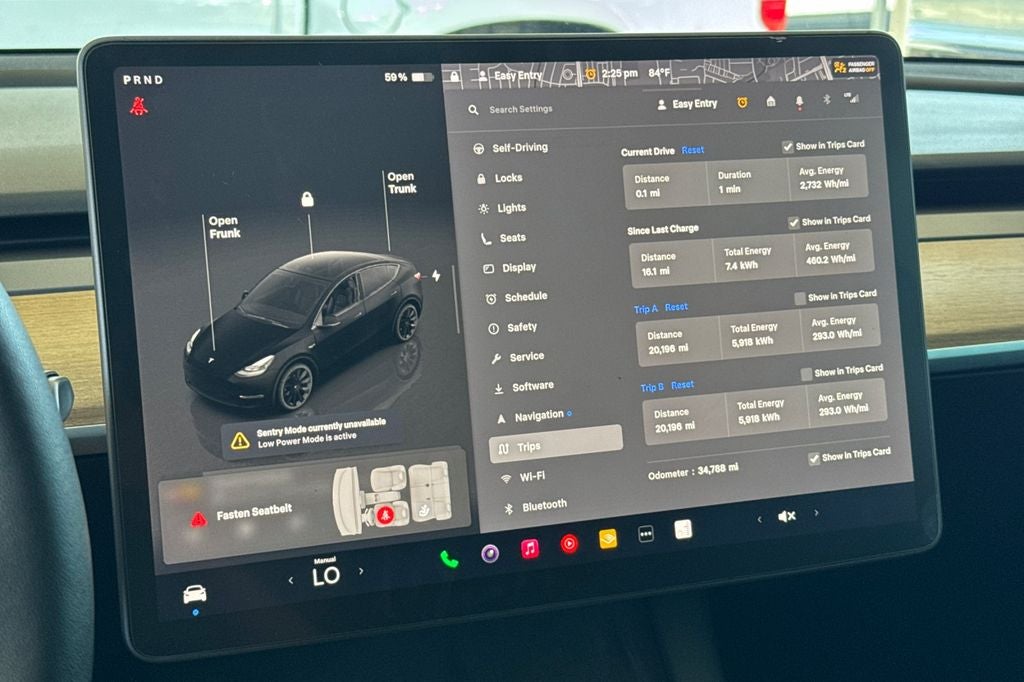Viewport: 1024px width, 682px height.
Task: Tap the Search Settings field
Action: point(520,109)
